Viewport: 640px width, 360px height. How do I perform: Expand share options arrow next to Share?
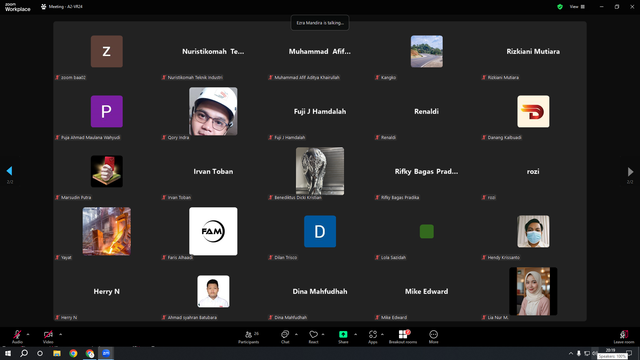coord(355,334)
